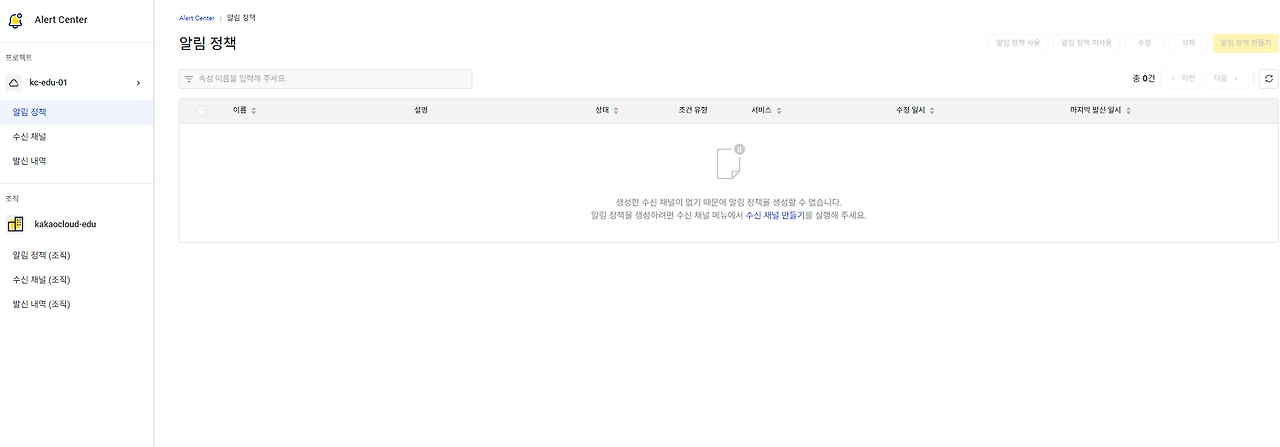The width and height of the screenshot is (1280, 447).
Task: Click the 삭제 button
Action: [1188, 43]
